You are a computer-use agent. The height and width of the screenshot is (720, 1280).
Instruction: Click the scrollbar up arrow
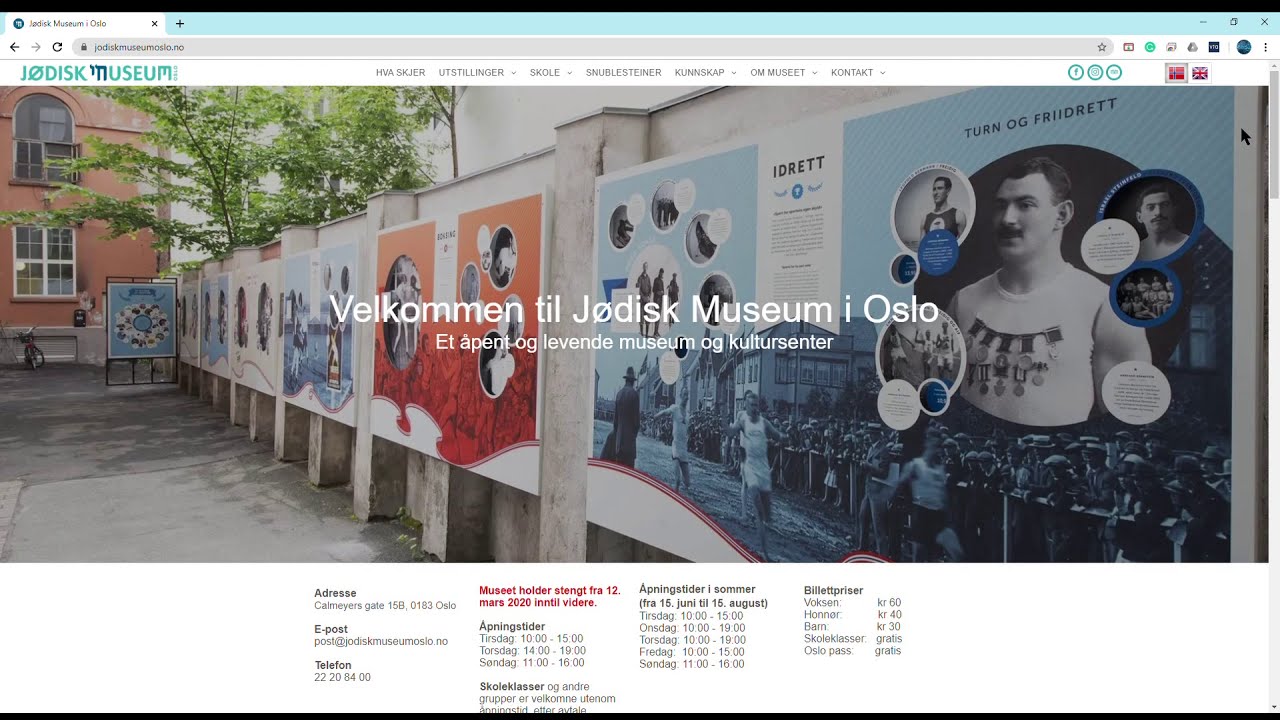(1274, 65)
